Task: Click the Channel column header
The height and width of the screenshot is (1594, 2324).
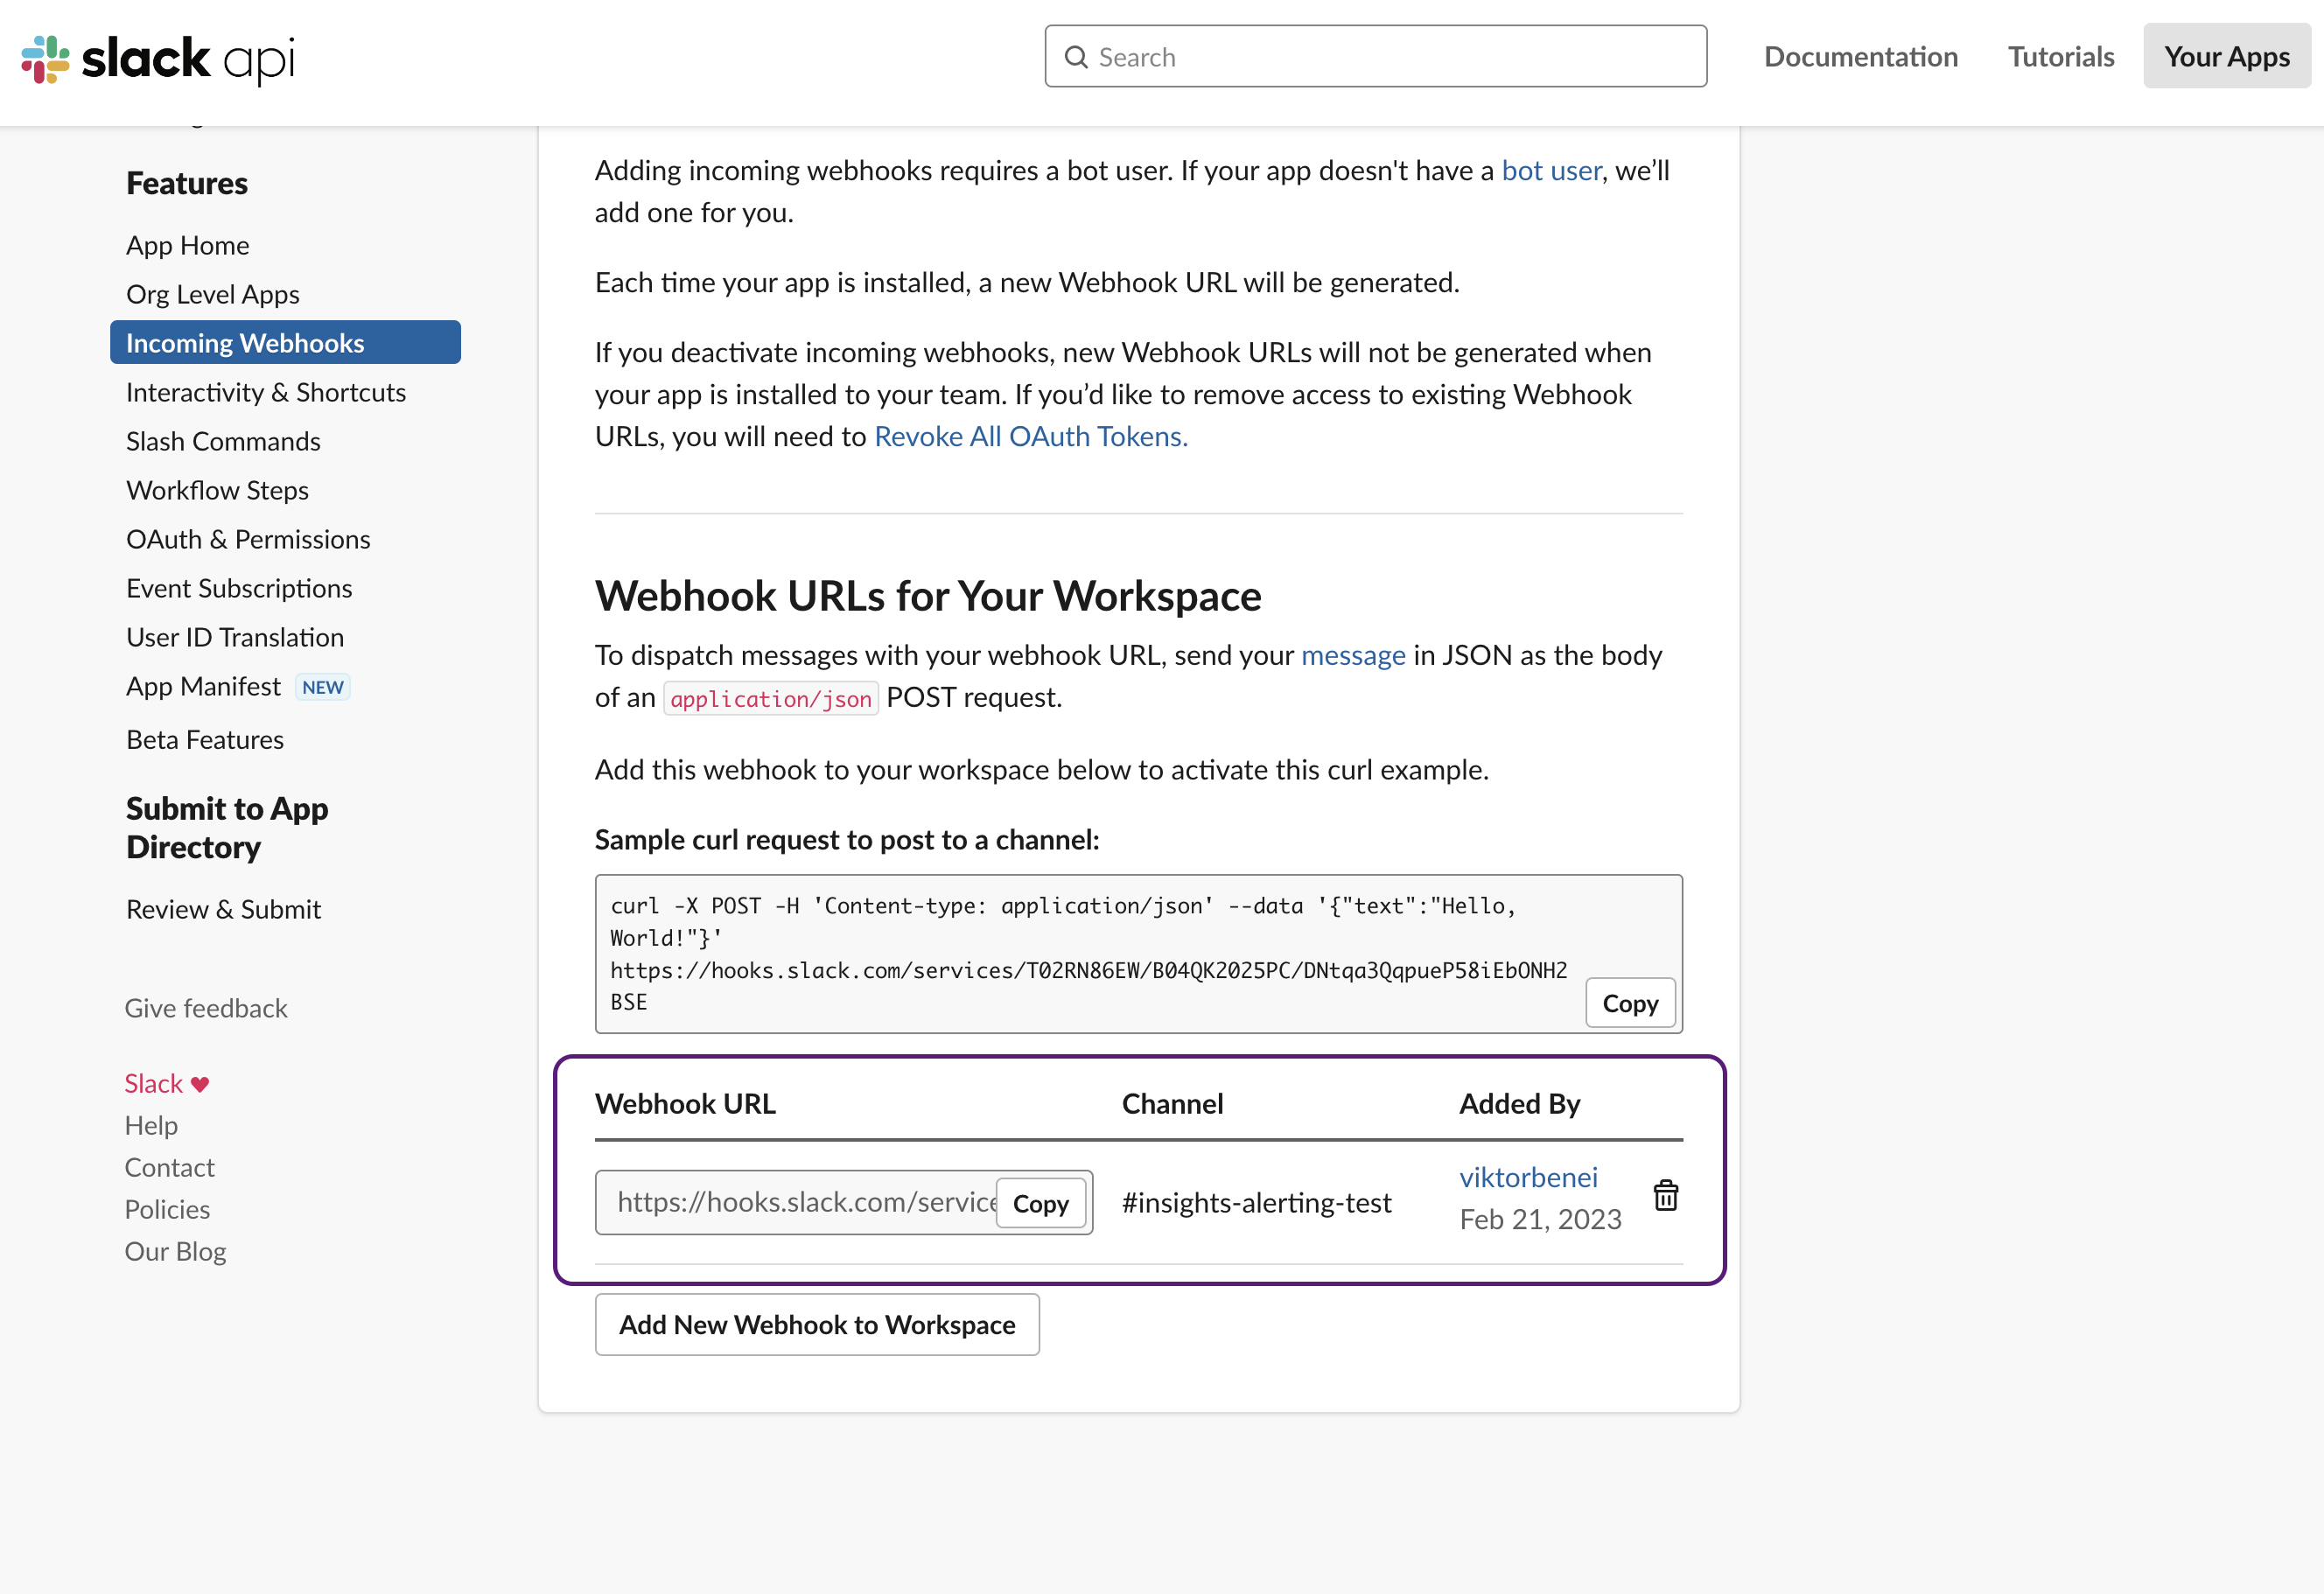Action: coord(1172,1104)
